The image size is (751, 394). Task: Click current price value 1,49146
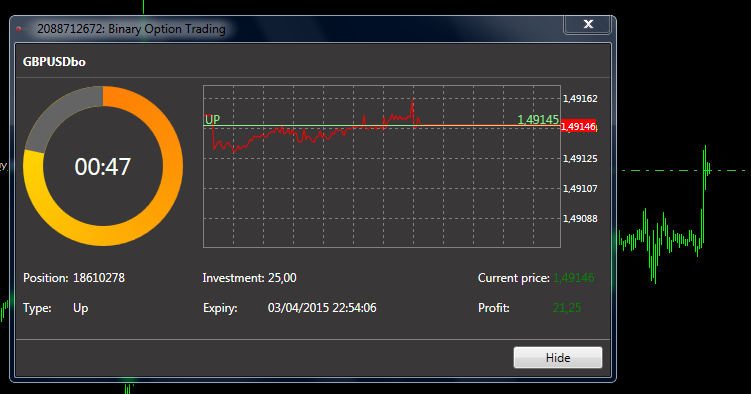point(574,278)
